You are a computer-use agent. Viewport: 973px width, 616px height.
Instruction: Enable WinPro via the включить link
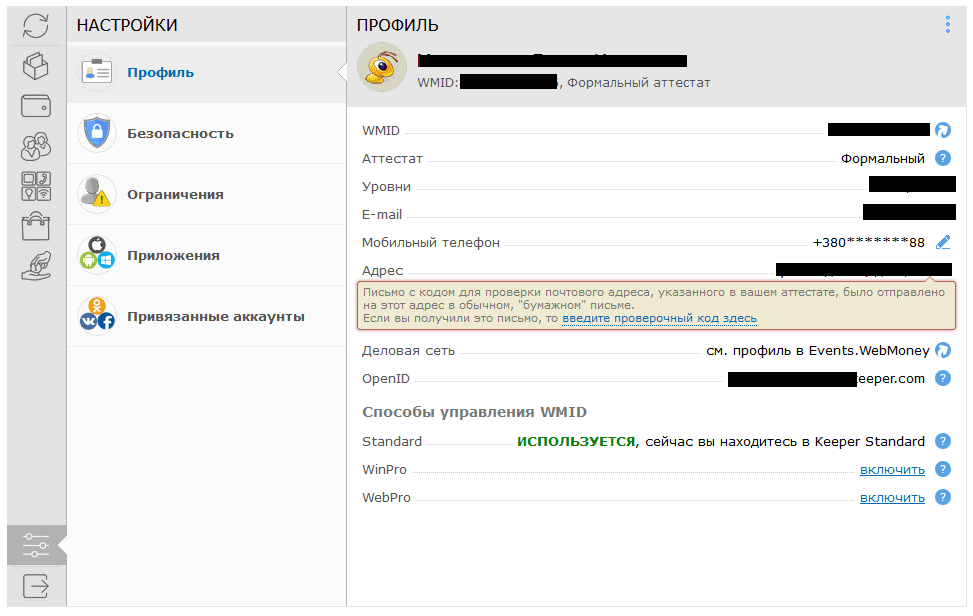892,469
